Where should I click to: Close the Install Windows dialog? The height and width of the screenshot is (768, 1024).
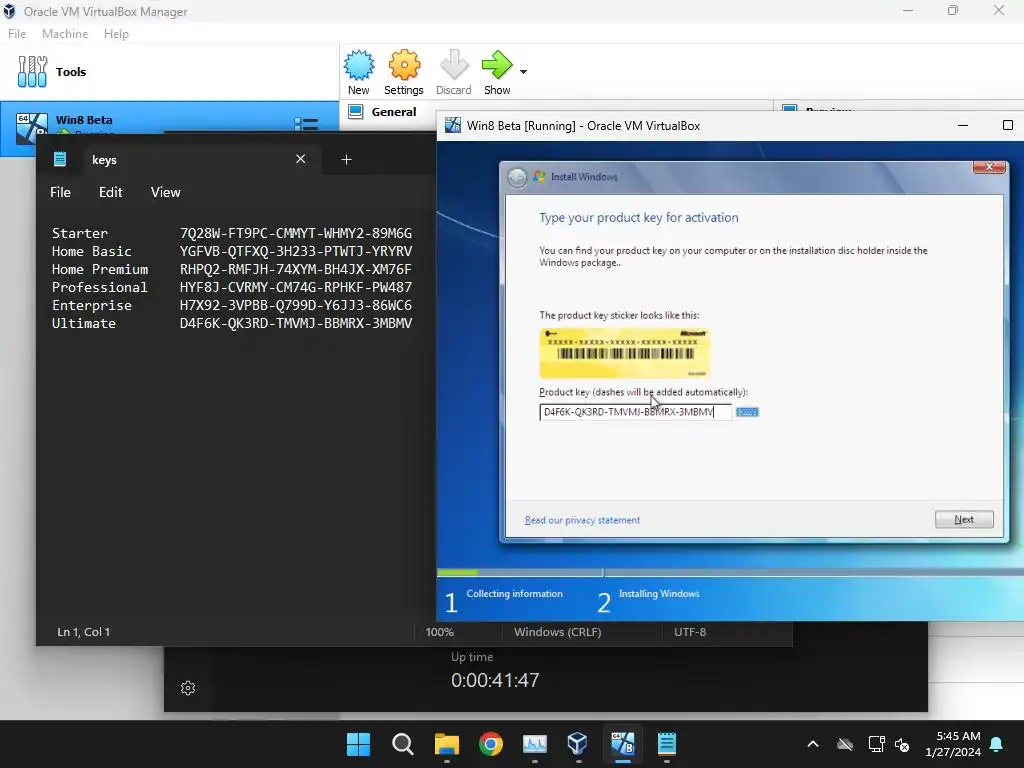click(x=989, y=167)
